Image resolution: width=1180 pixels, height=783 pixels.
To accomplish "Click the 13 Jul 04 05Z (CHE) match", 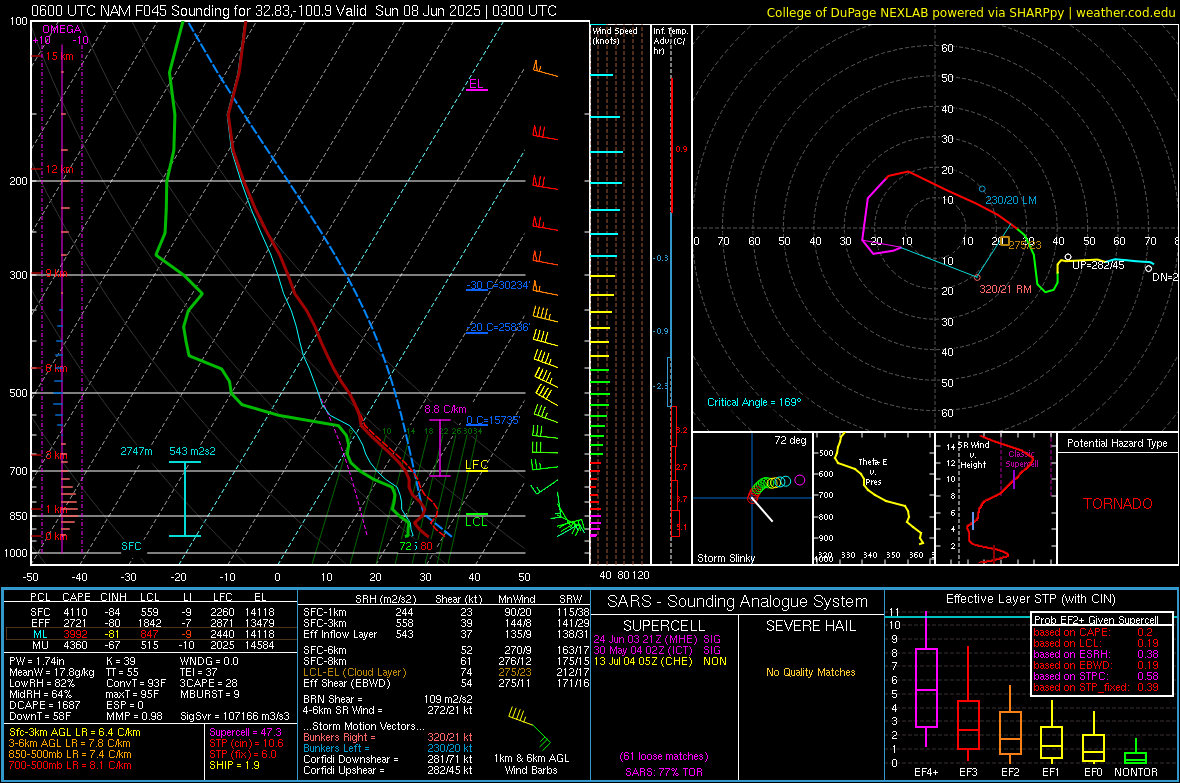I will tap(660, 661).
